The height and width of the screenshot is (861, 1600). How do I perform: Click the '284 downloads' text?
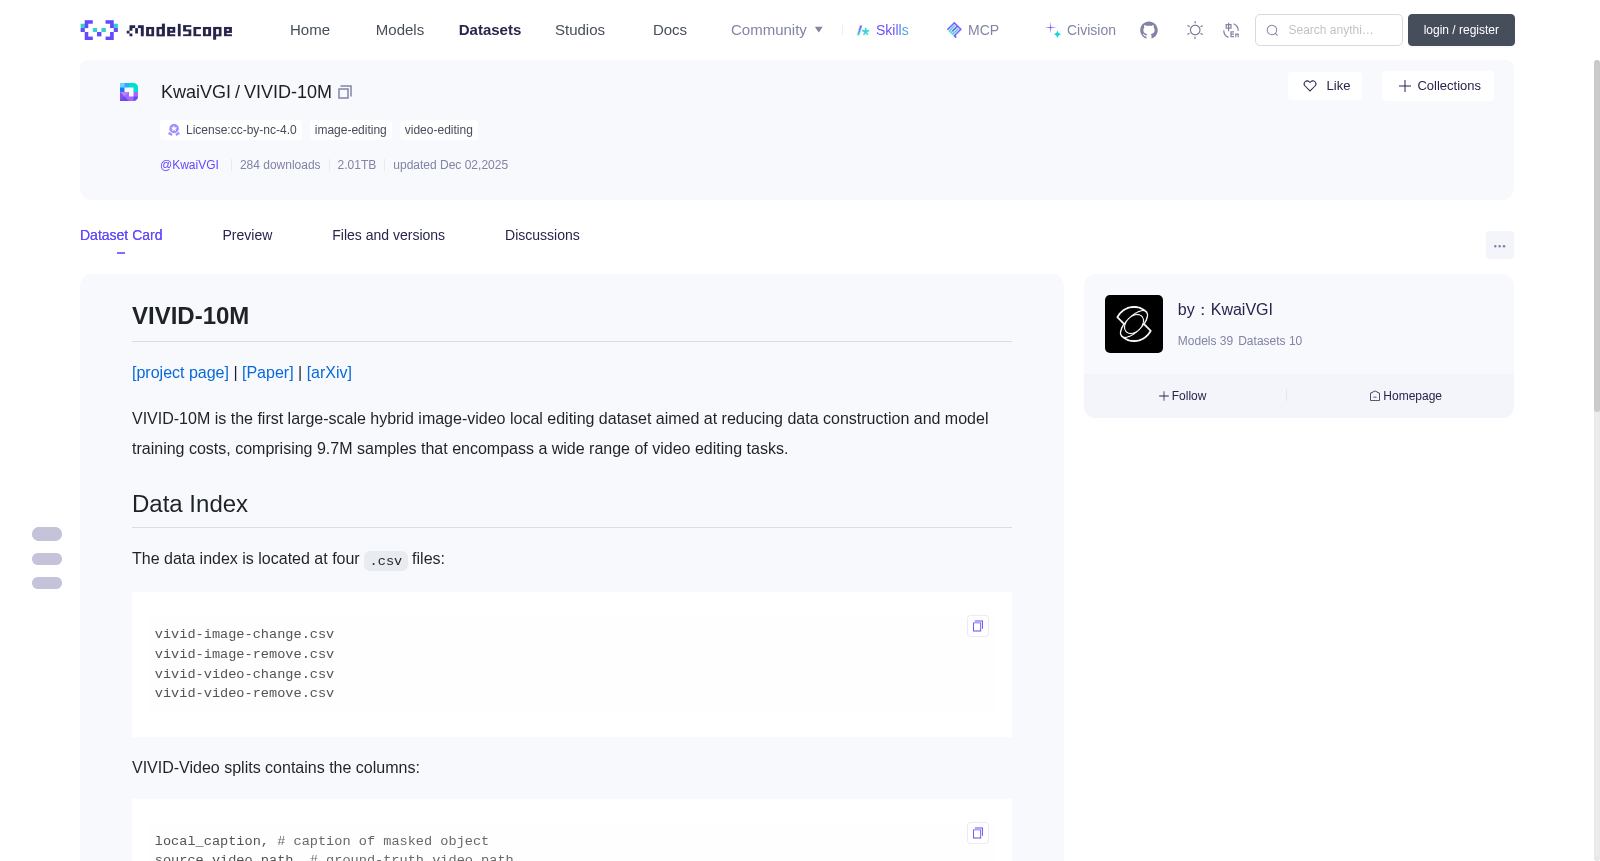(280, 165)
